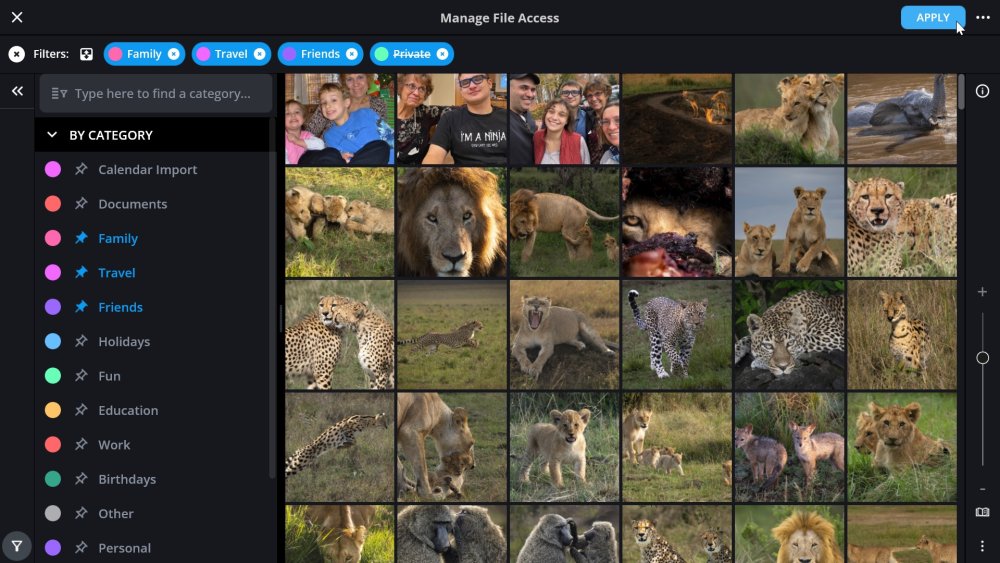1000x563 pixels.
Task: Pin the Personal category
Action: pyautogui.click(x=81, y=548)
